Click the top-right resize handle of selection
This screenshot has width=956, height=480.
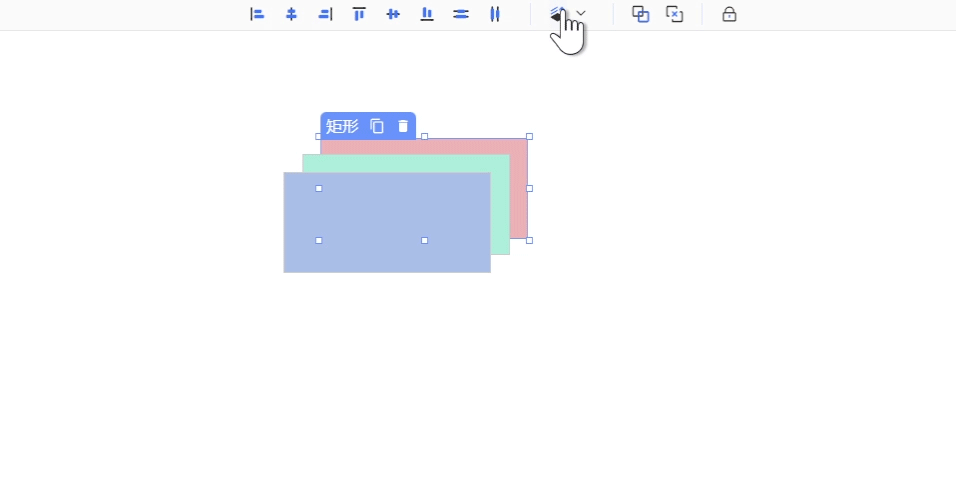click(x=529, y=137)
